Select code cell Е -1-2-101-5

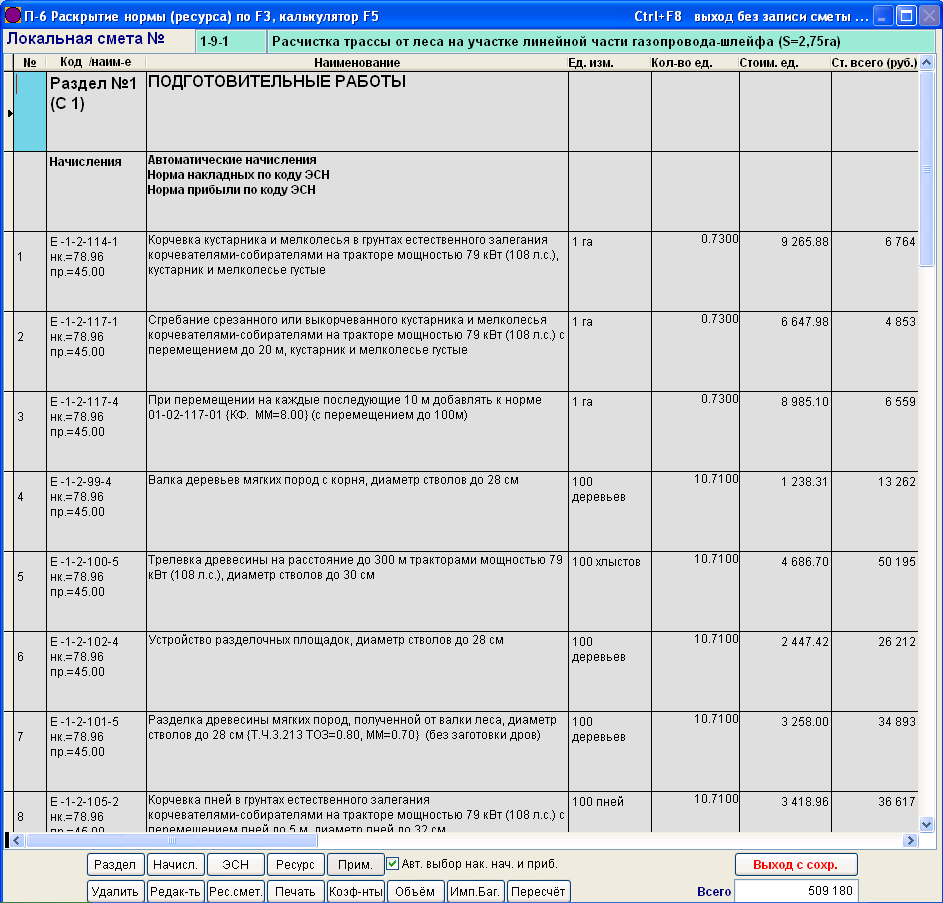point(96,751)
